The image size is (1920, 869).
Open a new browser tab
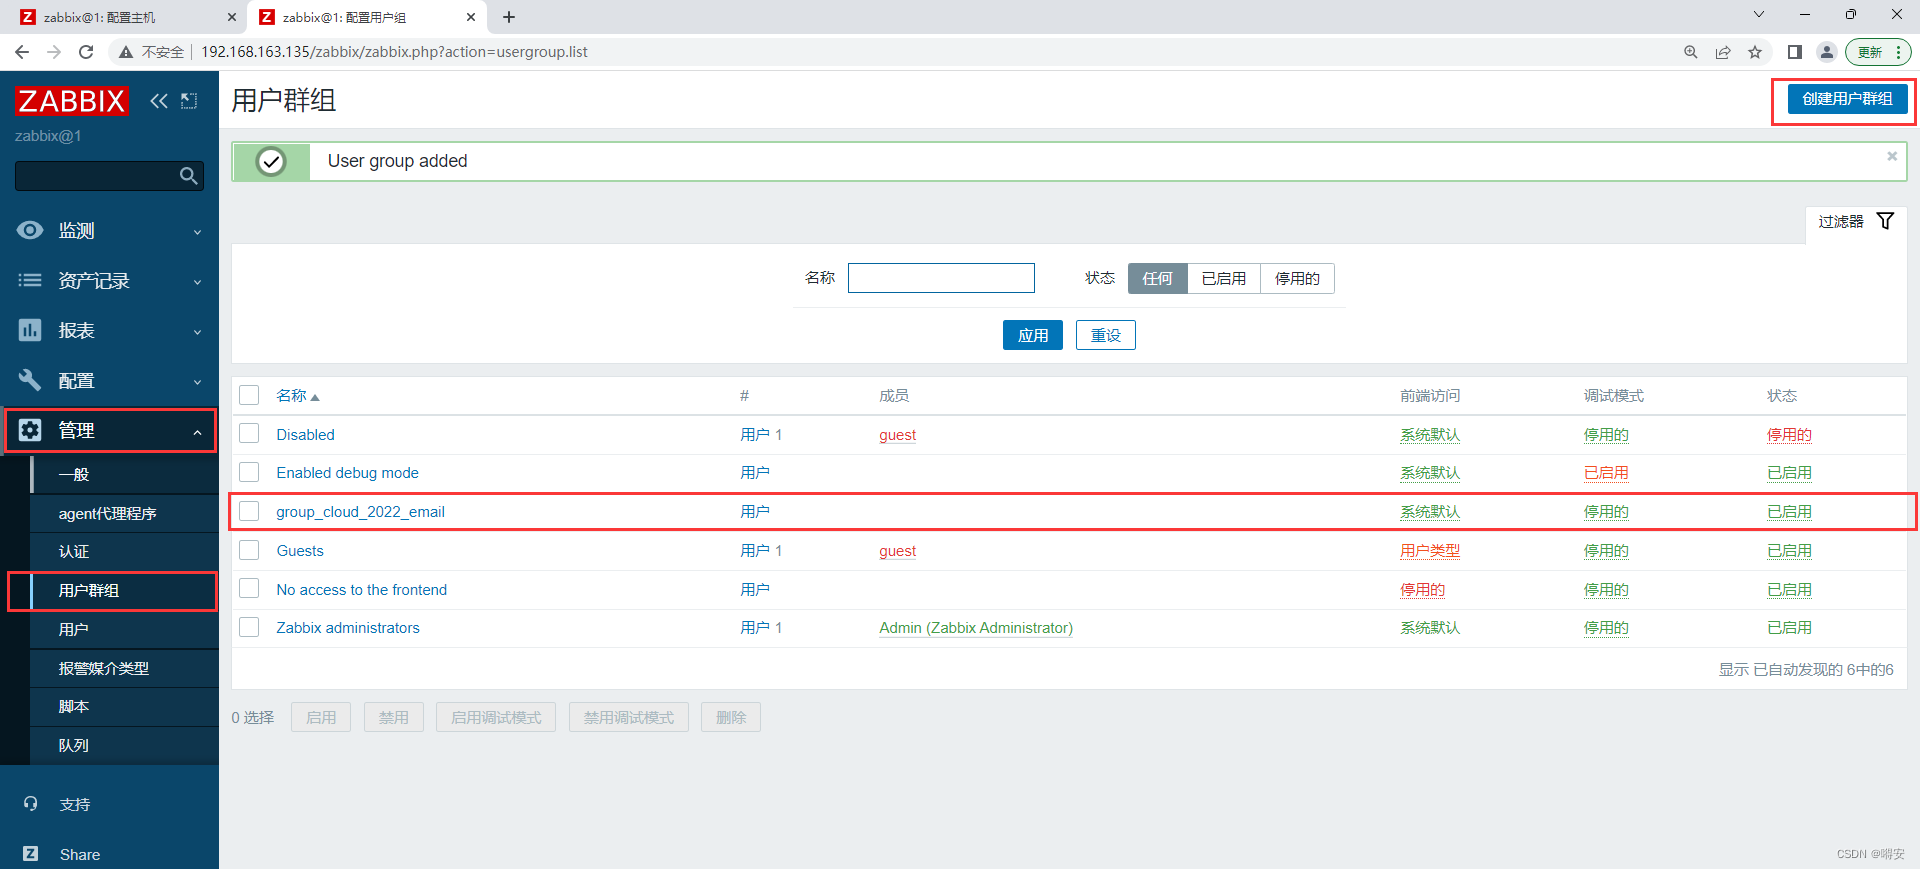click(509, 17)
